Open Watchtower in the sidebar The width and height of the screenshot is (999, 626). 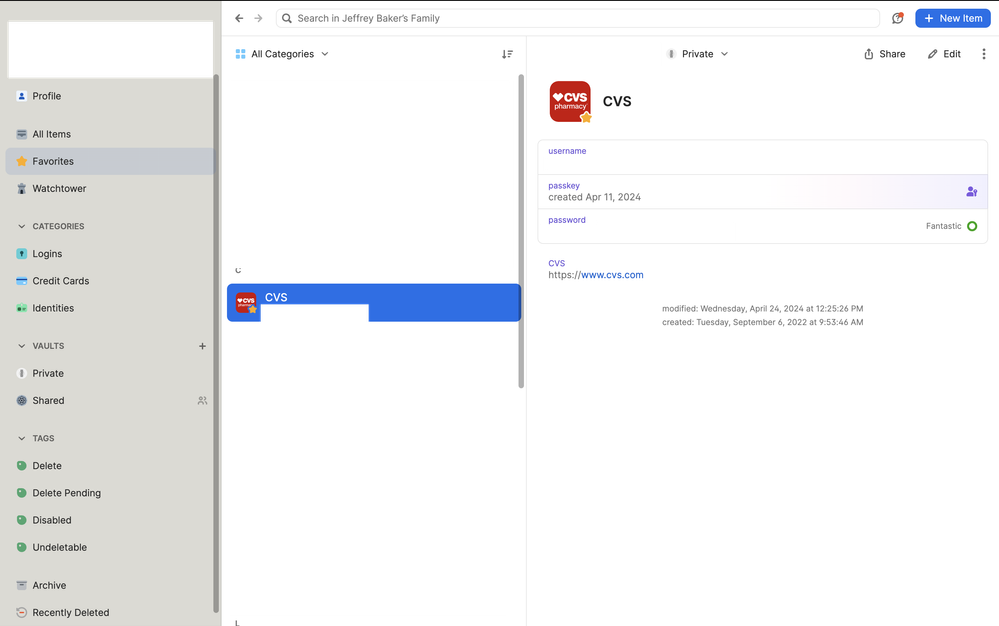click(x=59, y=188)
